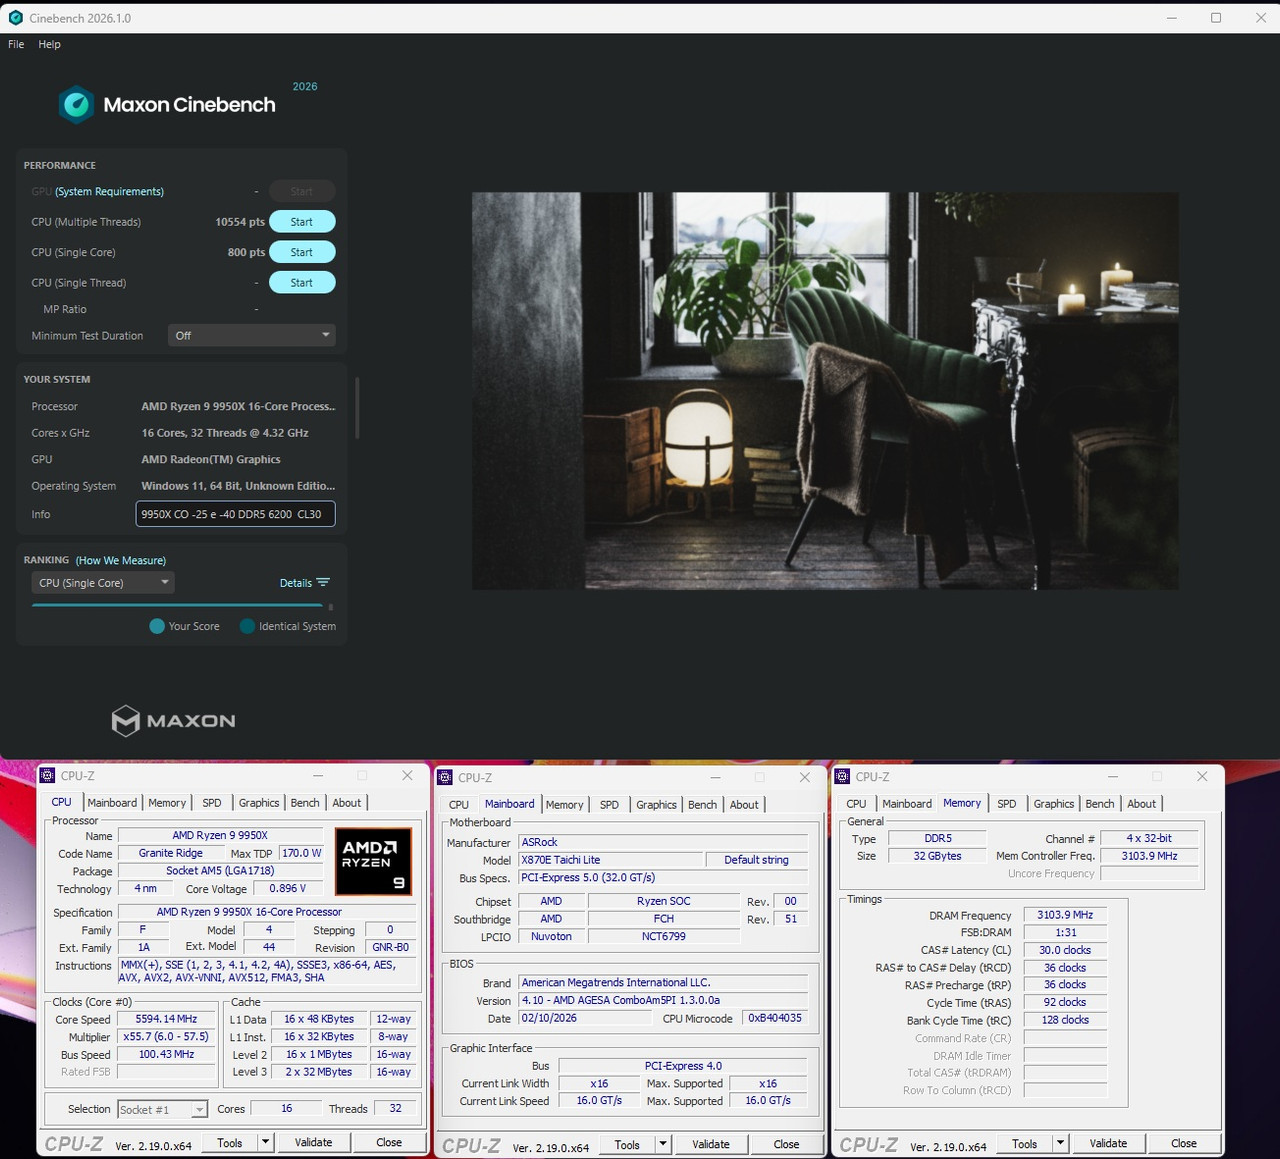The height and width of the screenshot is (1159, 1280).
Task: Switch to Mainboard tab in CPU window
Action: (x=112, y=803)
